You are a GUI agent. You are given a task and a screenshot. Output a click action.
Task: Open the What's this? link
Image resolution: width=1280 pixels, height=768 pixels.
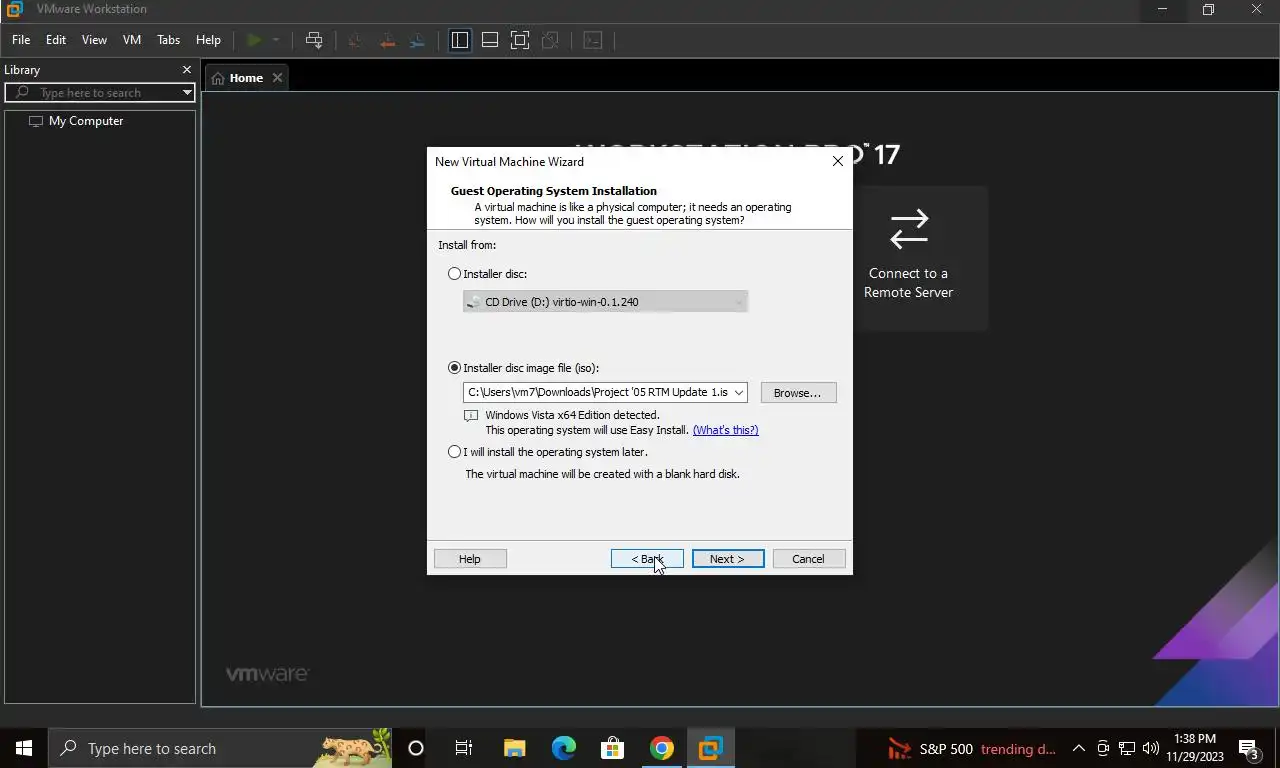click(x=725, y=430)
